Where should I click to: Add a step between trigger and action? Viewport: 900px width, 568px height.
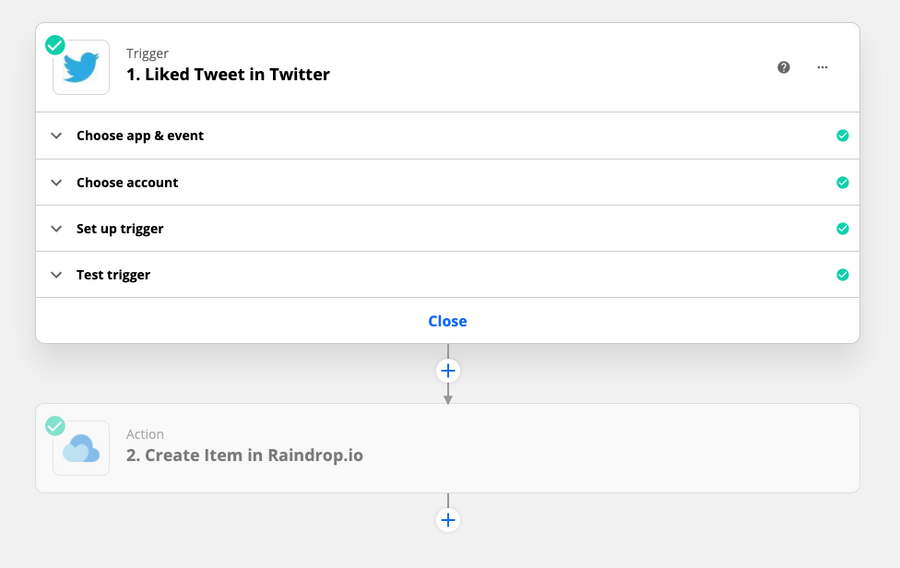tap(448, 371)
